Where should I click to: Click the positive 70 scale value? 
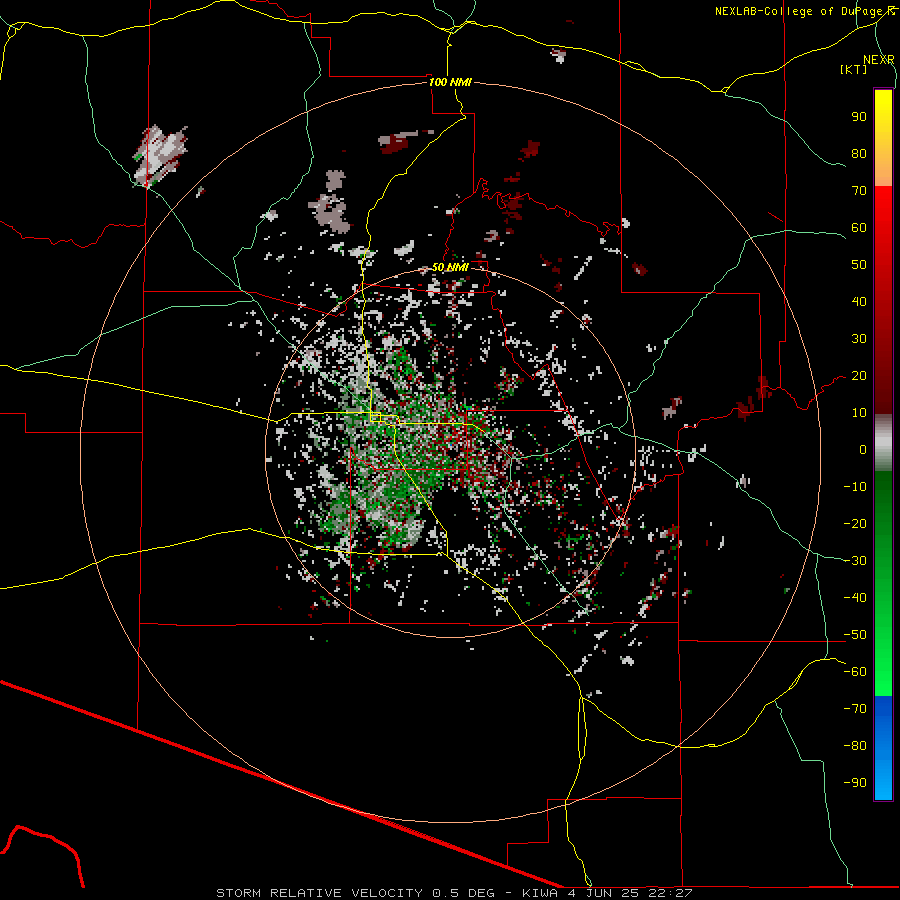859,191
